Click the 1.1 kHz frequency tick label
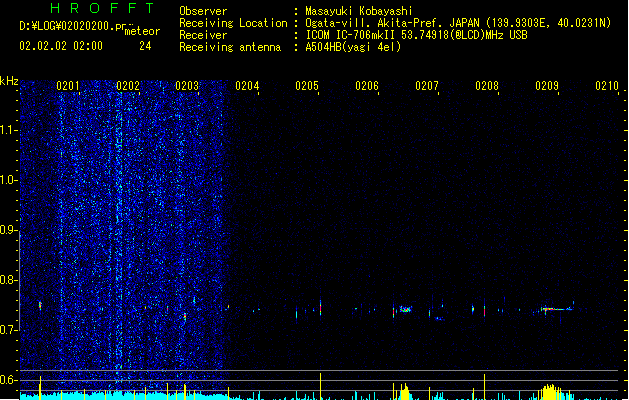This screenshot has width=629, height=400. click(x=8, y=130)
